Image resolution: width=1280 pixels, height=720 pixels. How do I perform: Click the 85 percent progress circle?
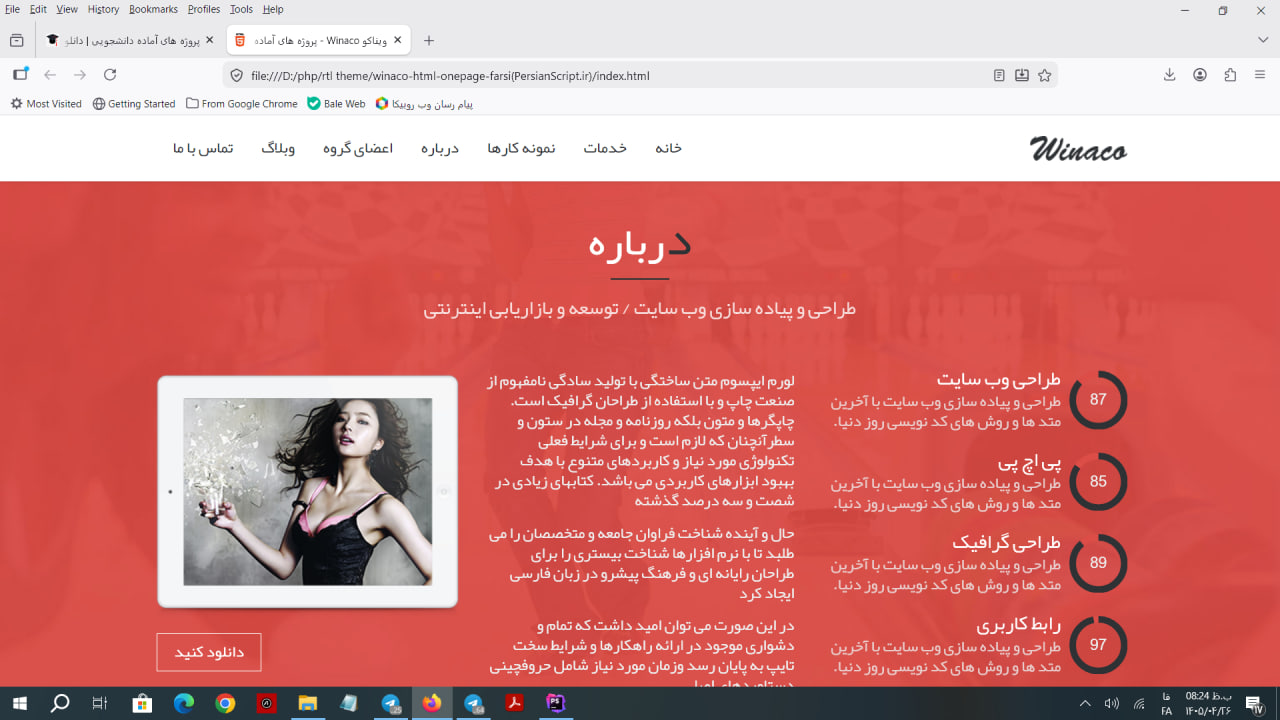tap(1098, 482)
